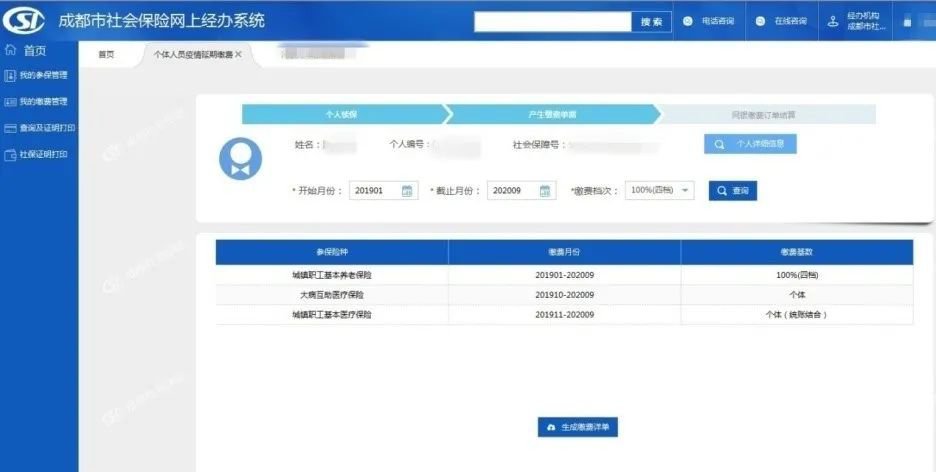Click the 电话咨询 phone icon
The image size is (936, 472).
coord(688,21)
